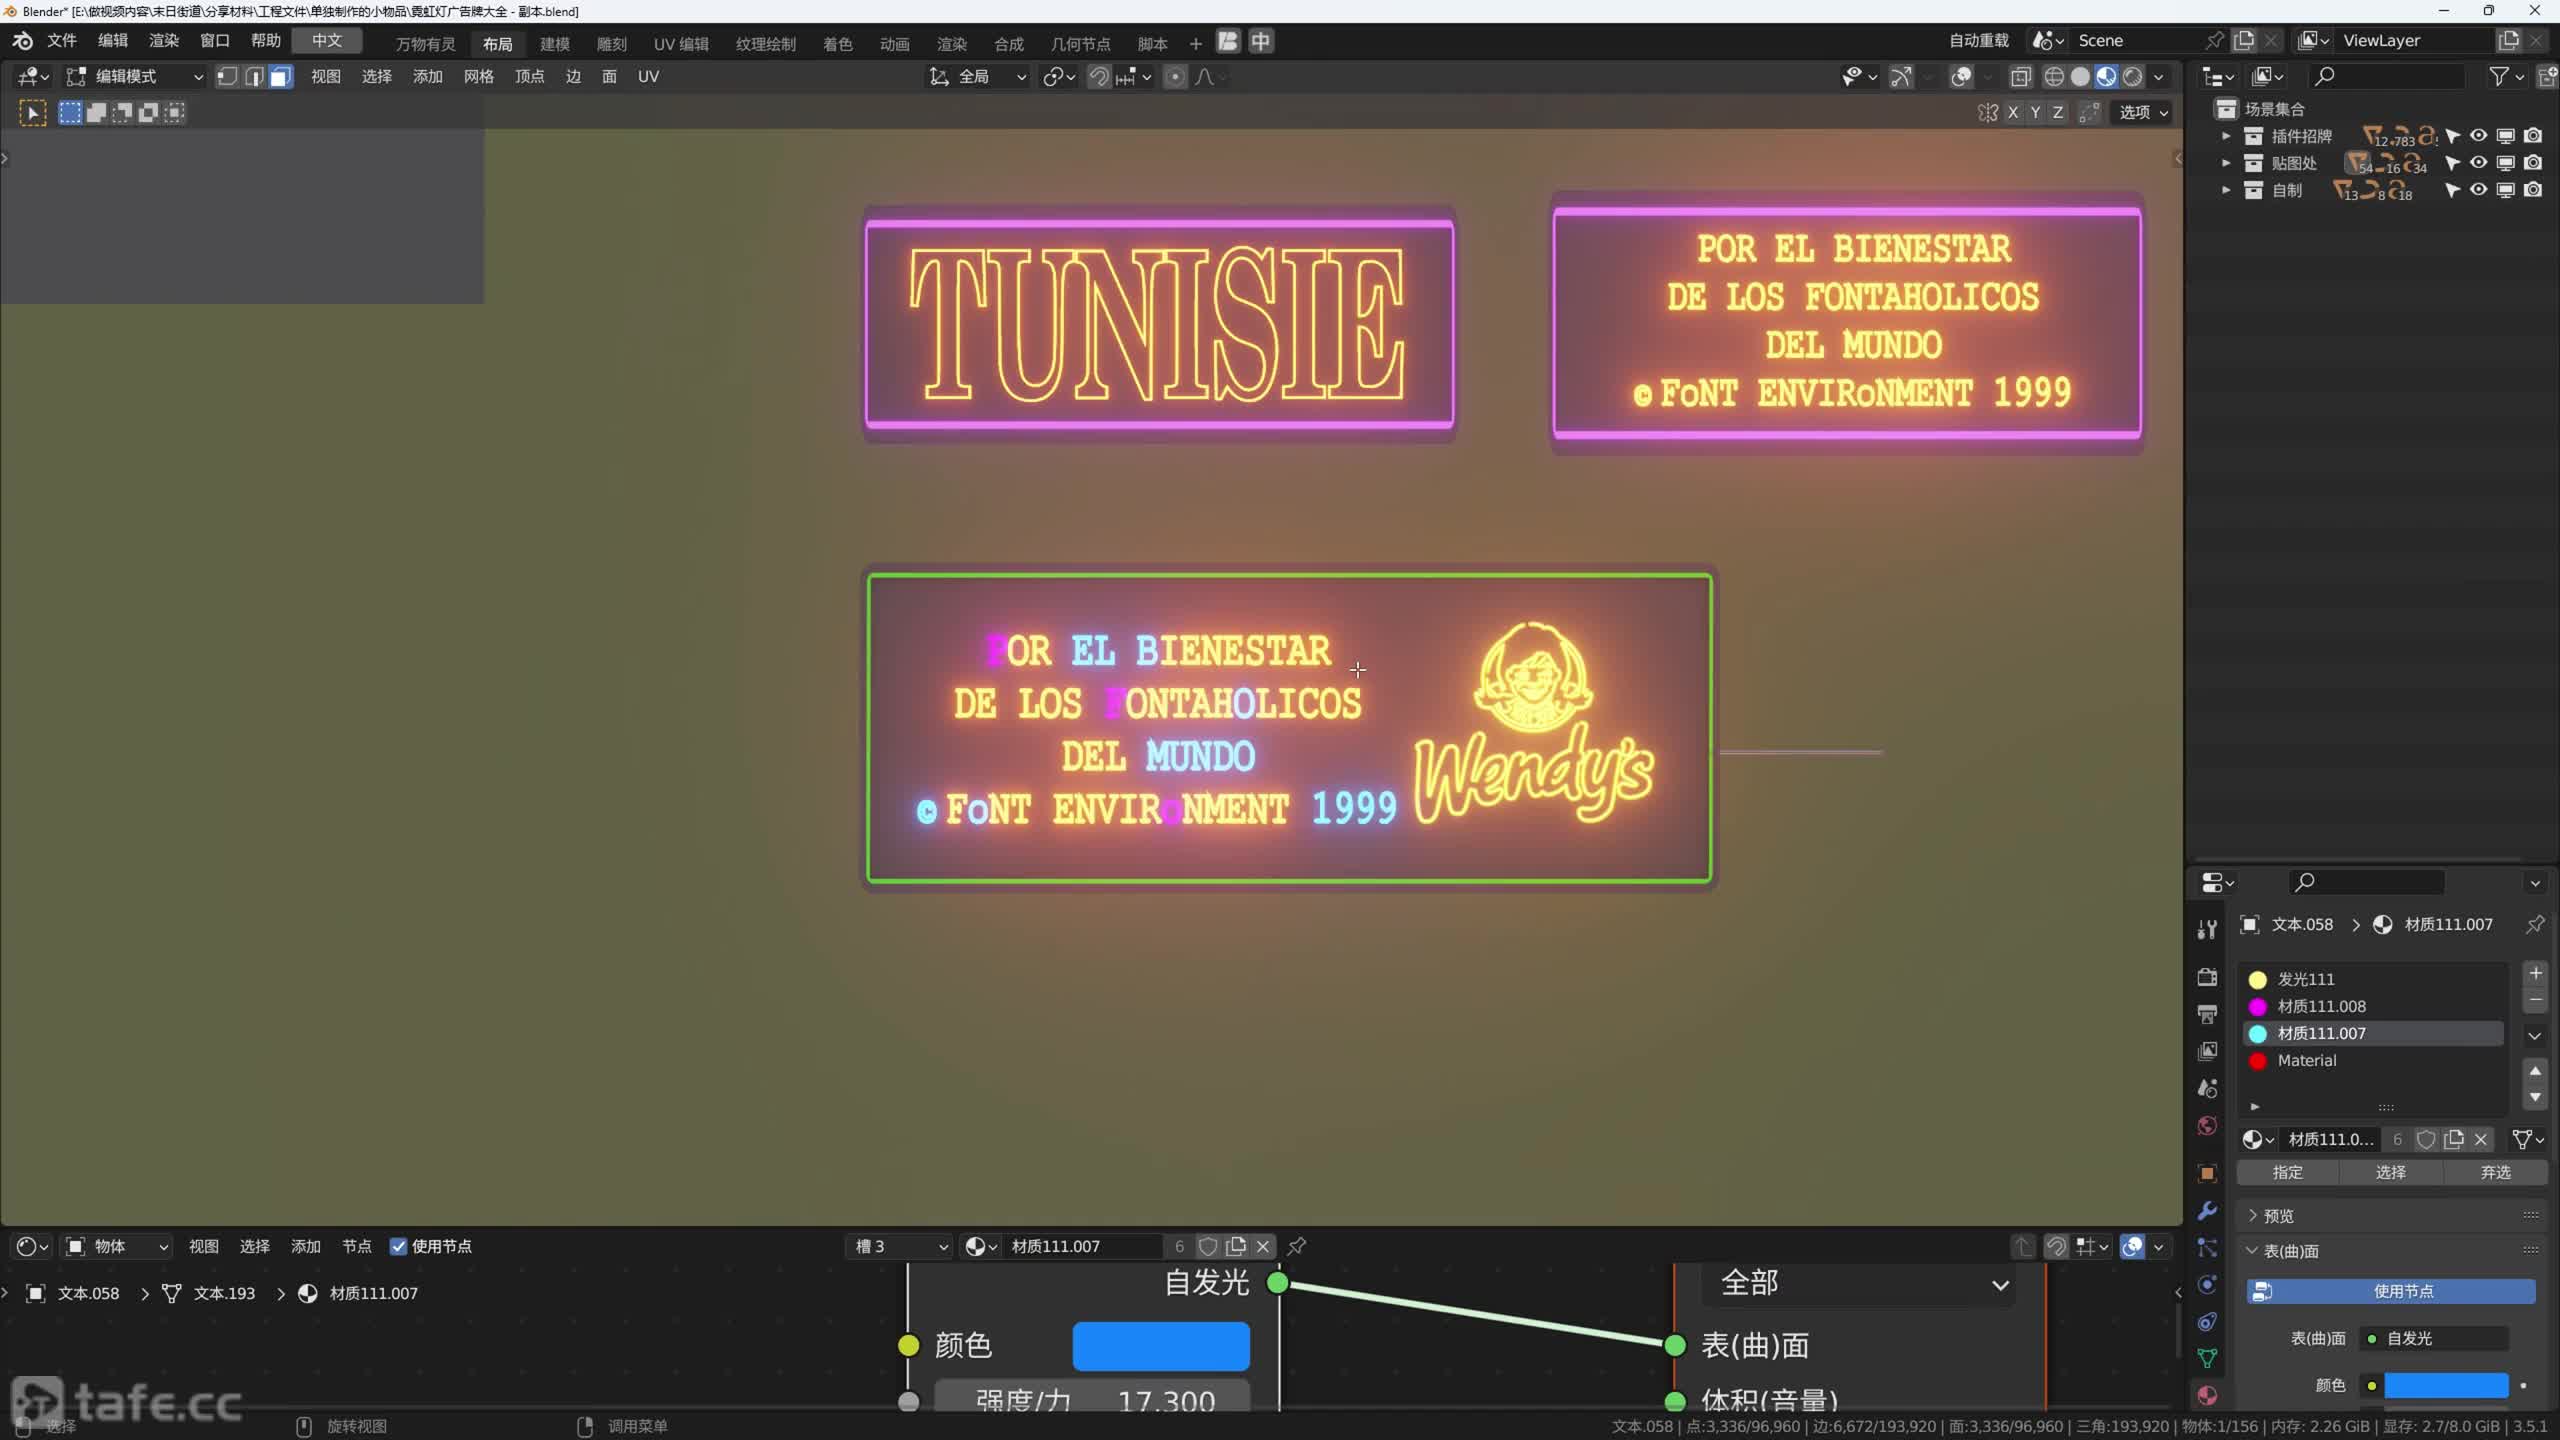The image size is (2560, 1440).
Task: Open blue 颜色 swatch in emission node
Action: point(1161,1346)
